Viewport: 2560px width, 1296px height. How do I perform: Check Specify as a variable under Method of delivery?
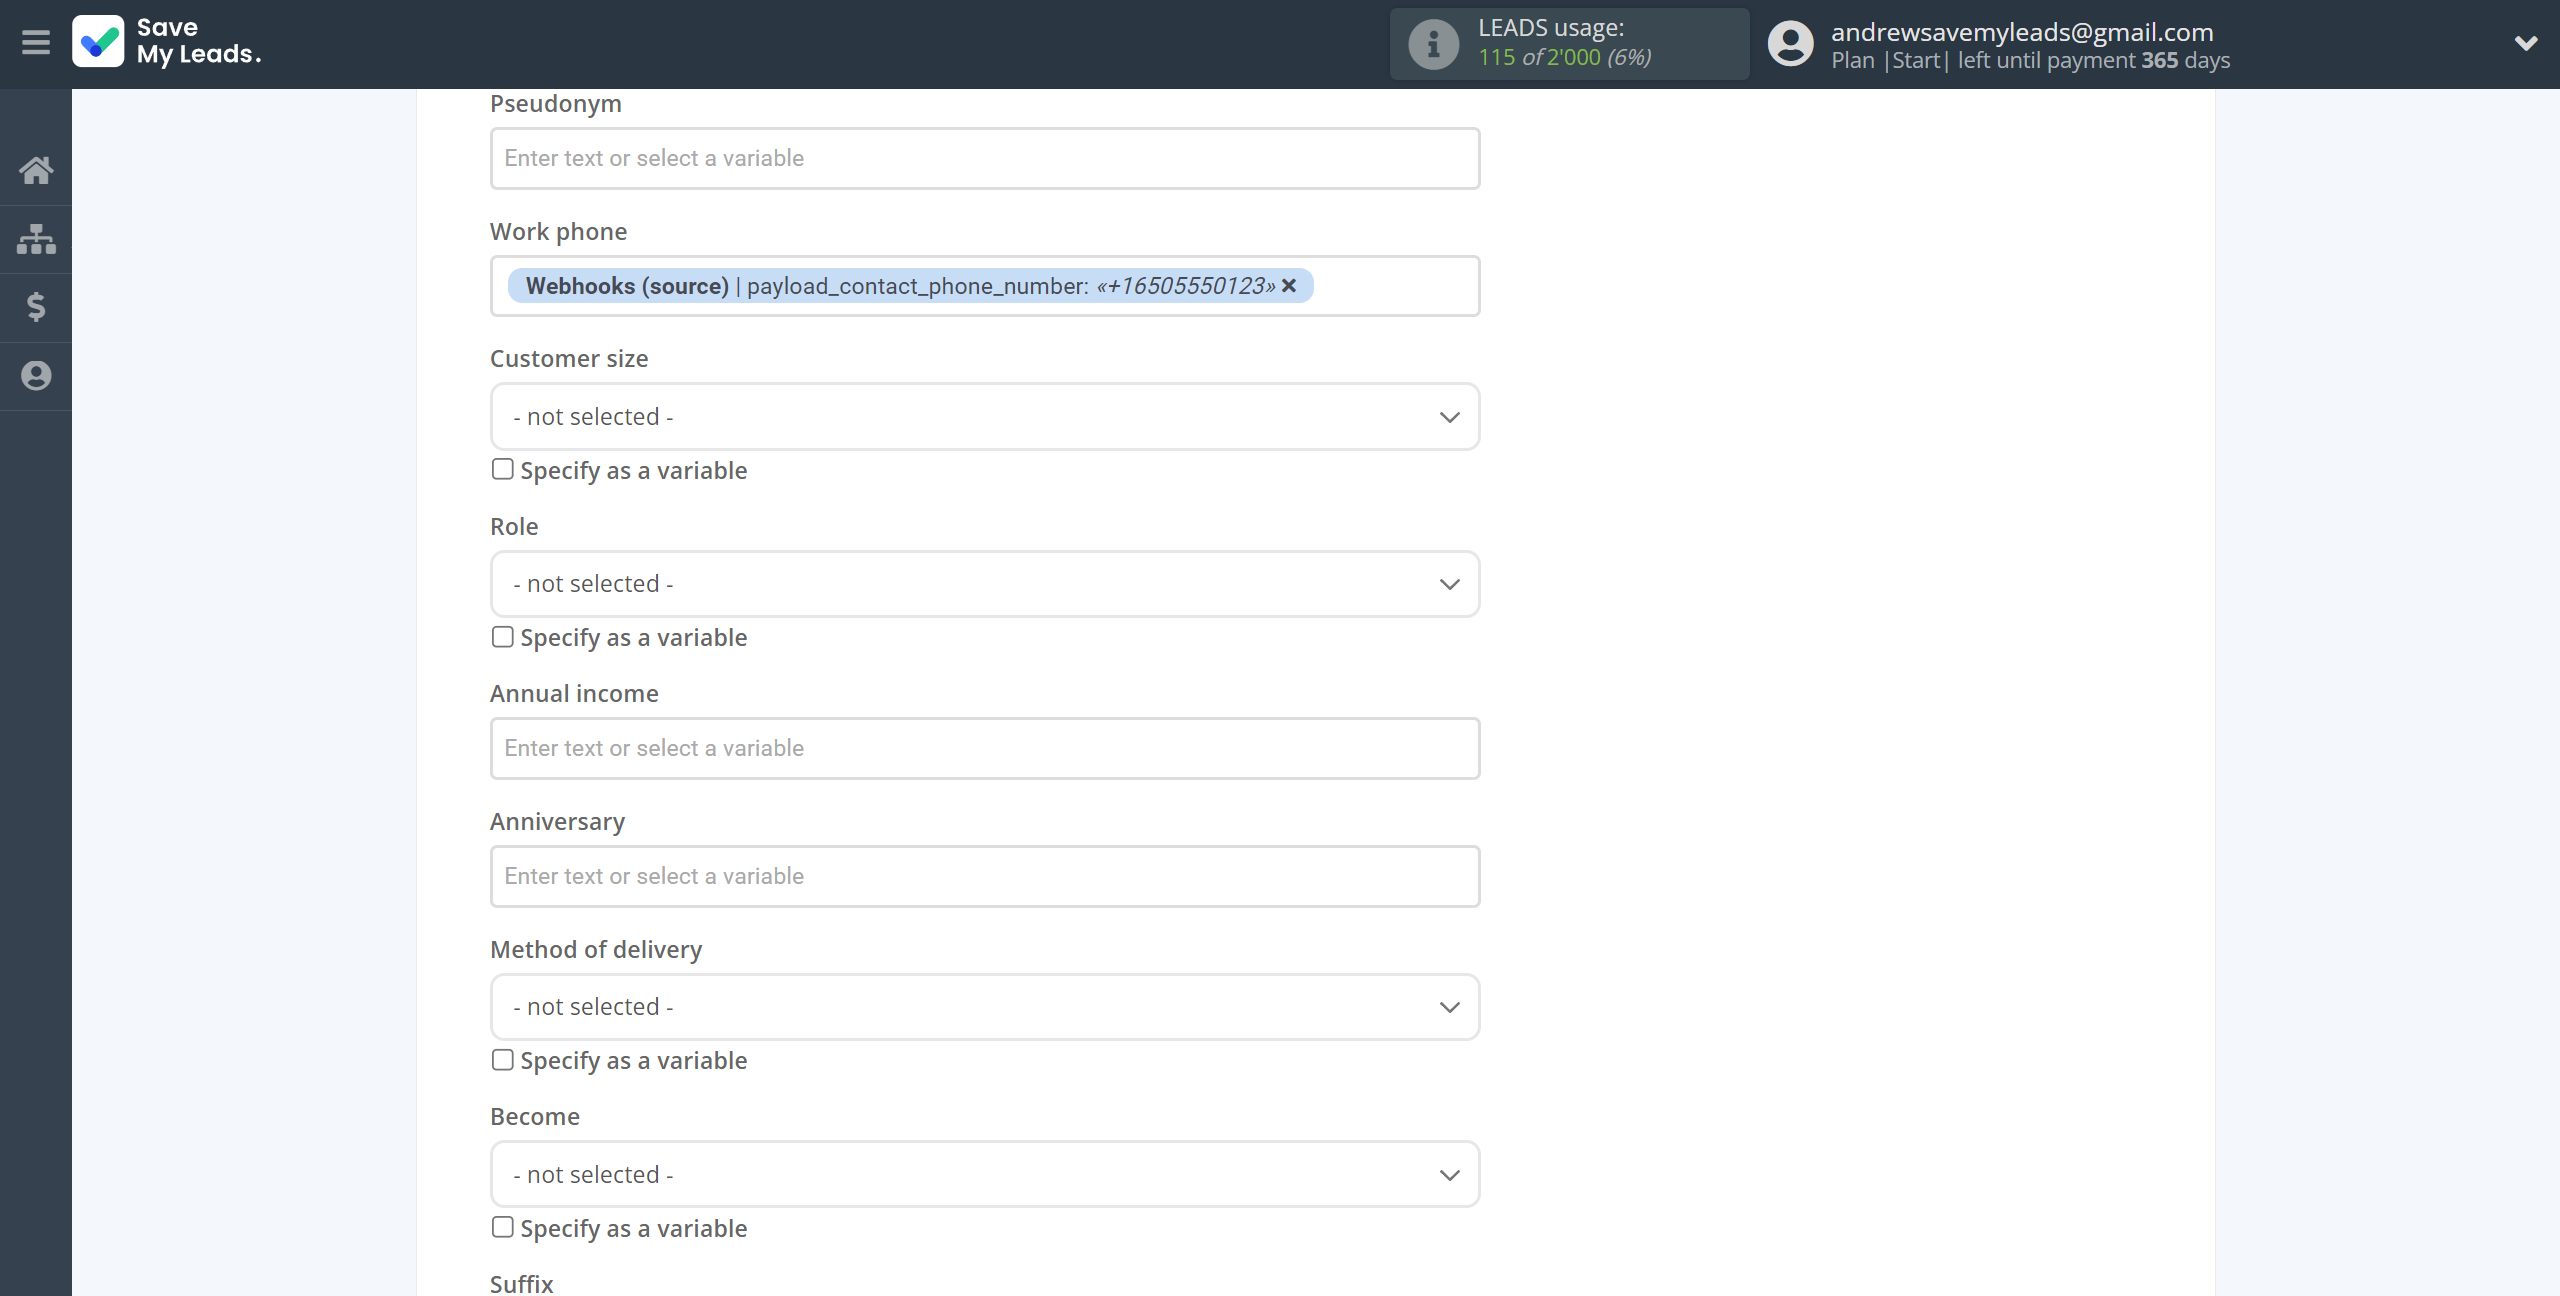click(503, 1060)
